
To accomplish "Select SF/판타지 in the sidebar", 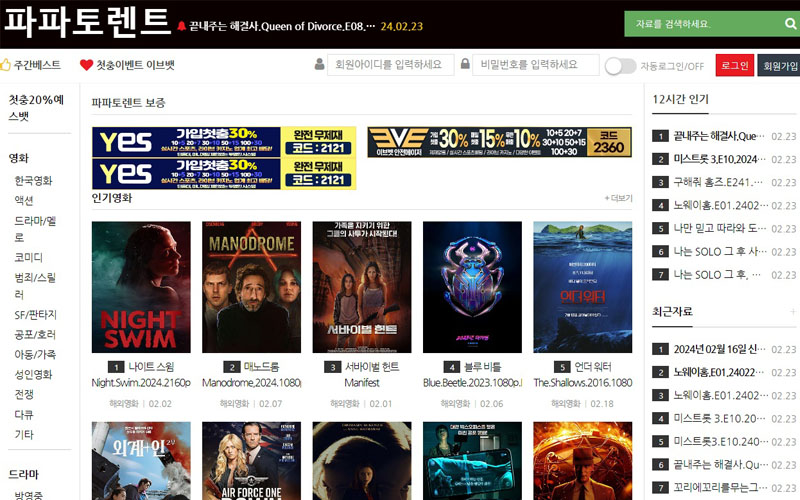I will pyautogui.click(x=36, y=315).
